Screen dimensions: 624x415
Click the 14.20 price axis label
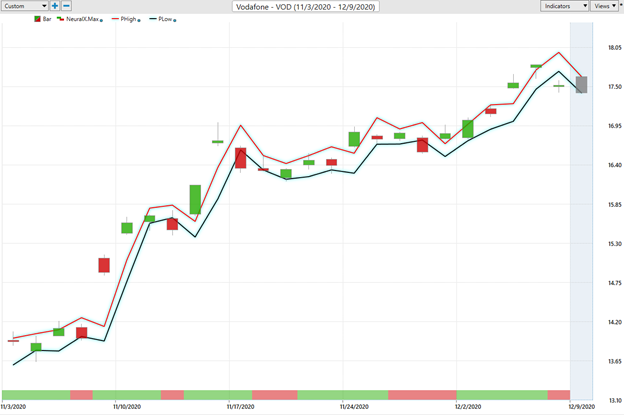click(x=614, y=322)
